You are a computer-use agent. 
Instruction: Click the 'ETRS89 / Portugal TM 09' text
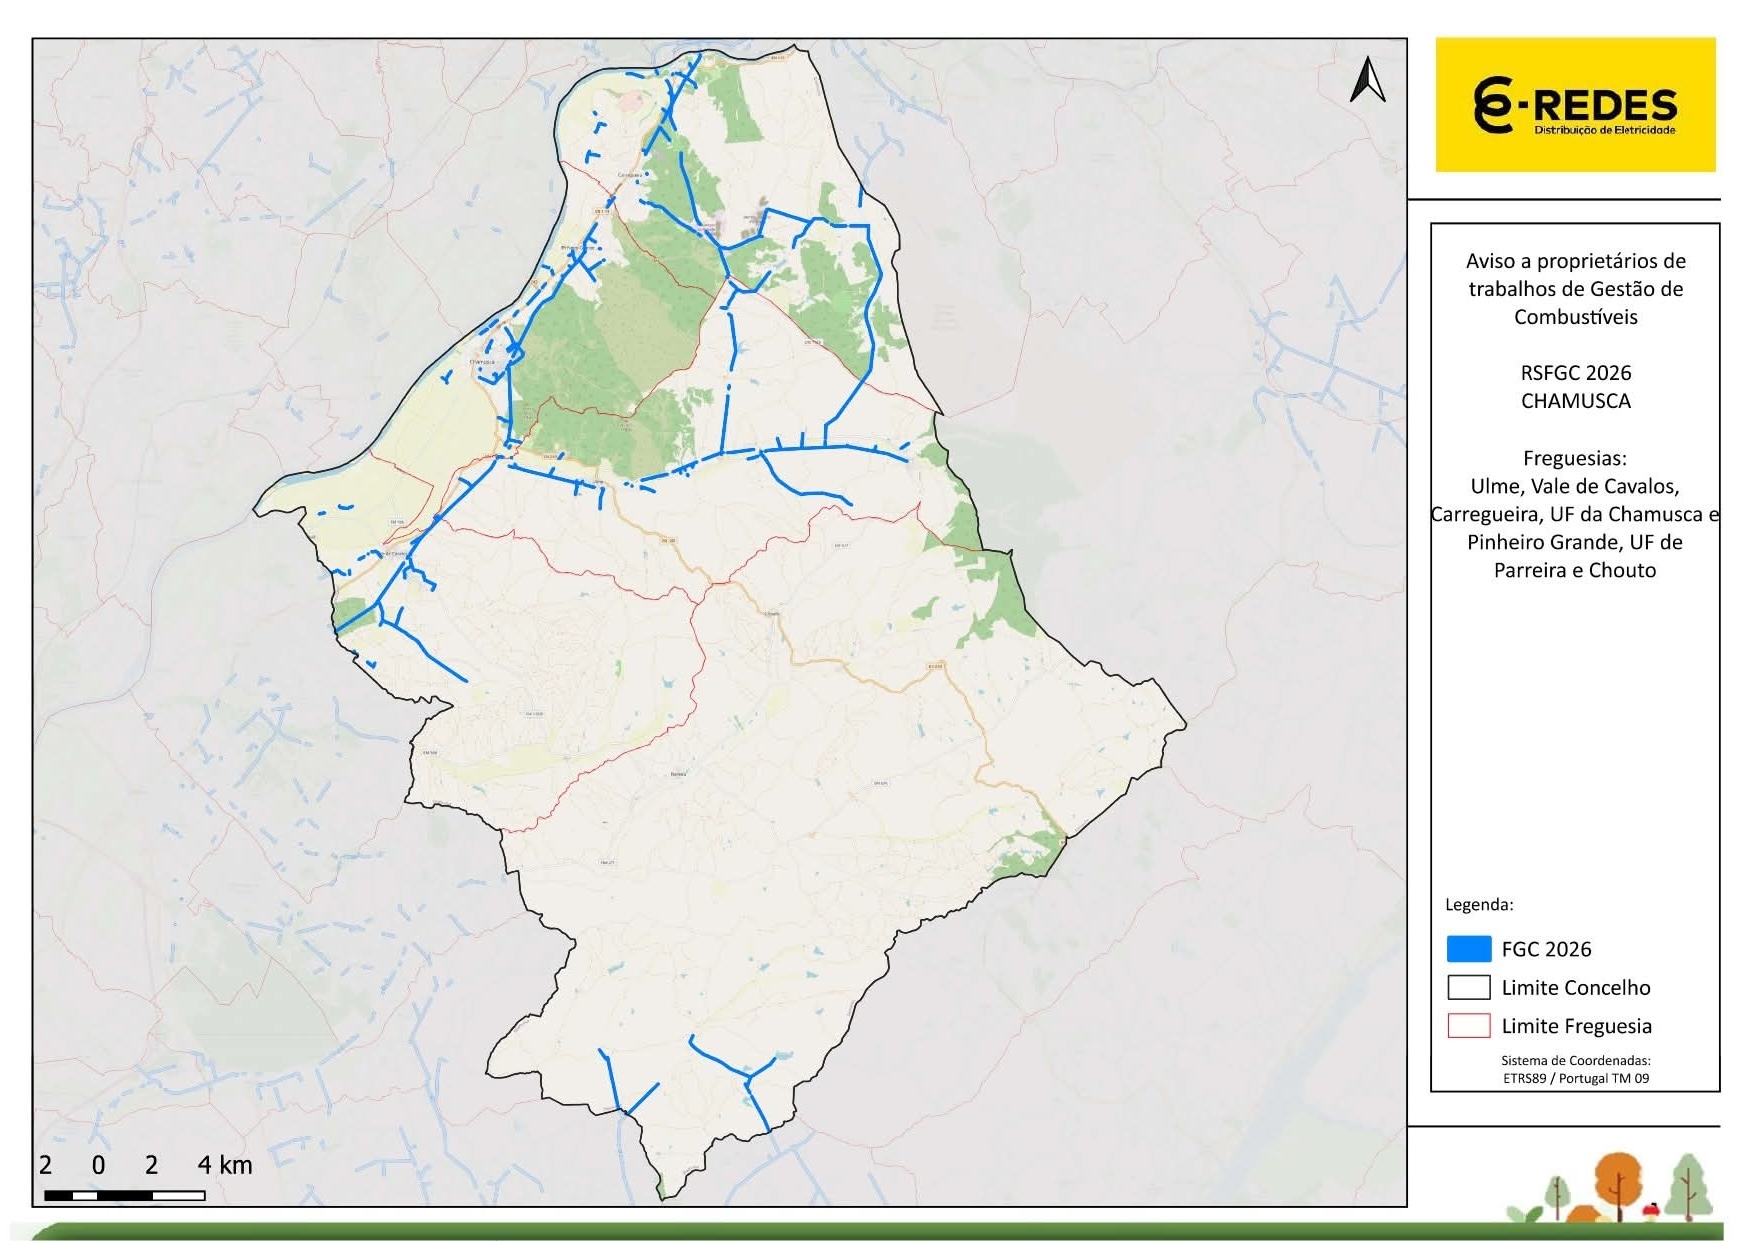(1575, 1078)
